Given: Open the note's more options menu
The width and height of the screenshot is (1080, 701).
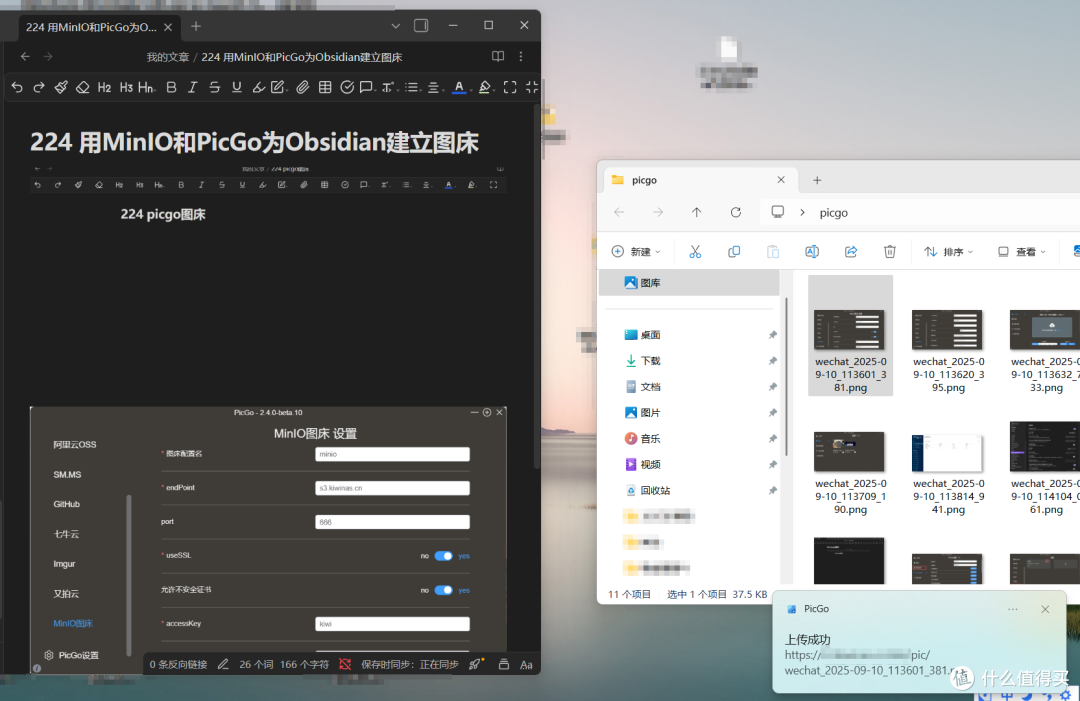Looking at the screenshot, I should pyautogui.click(x=521, y=56).
